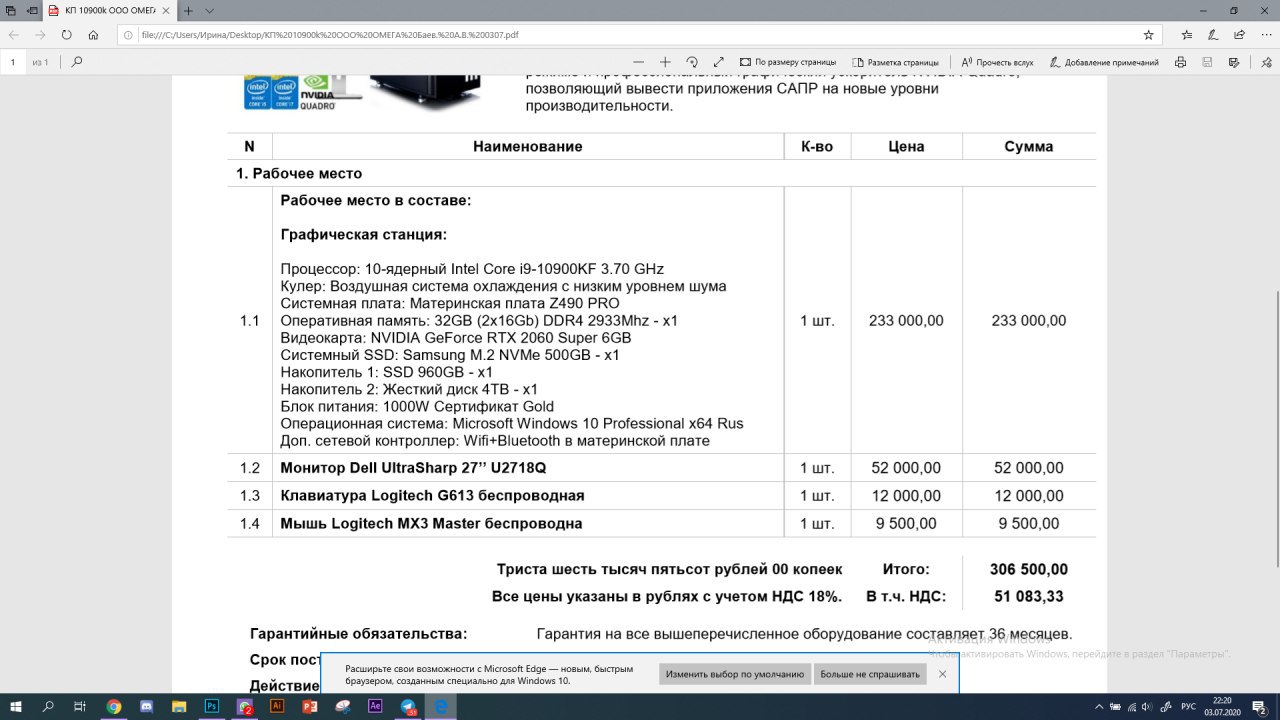Click the Save floppy-disk icon
The width and height of the screenshot is (1280, 720).
point(1207,62)
